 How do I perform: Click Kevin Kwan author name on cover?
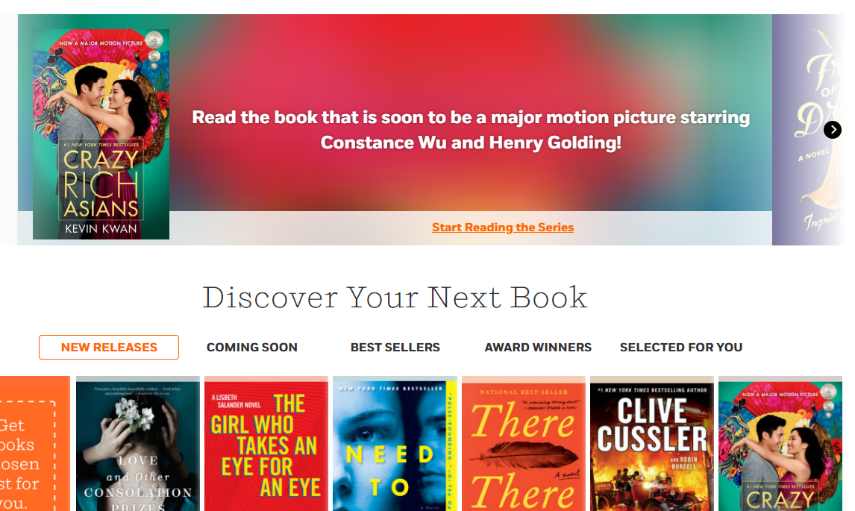point(101,229)
